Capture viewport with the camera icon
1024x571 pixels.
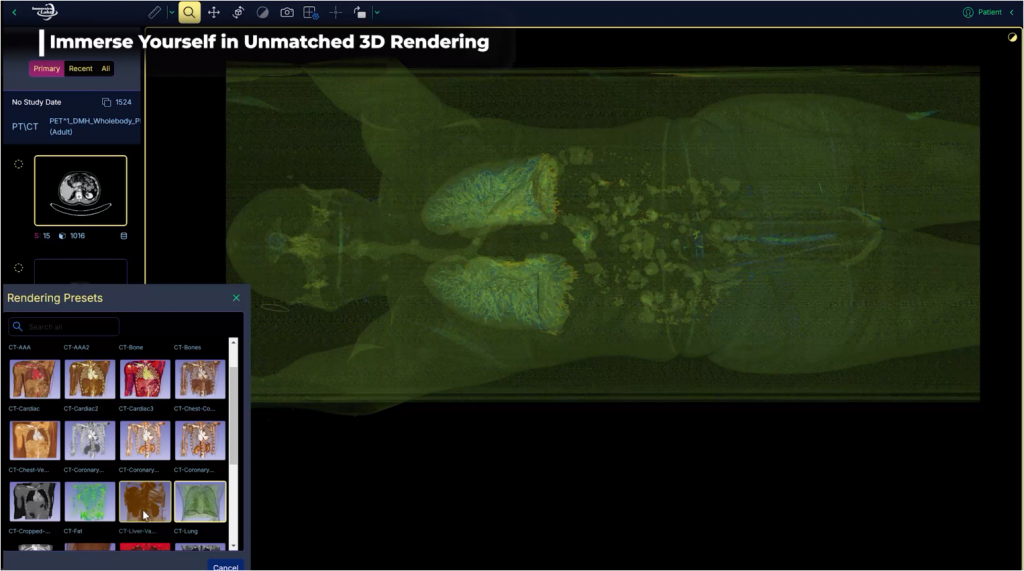[x=287, y=12]
